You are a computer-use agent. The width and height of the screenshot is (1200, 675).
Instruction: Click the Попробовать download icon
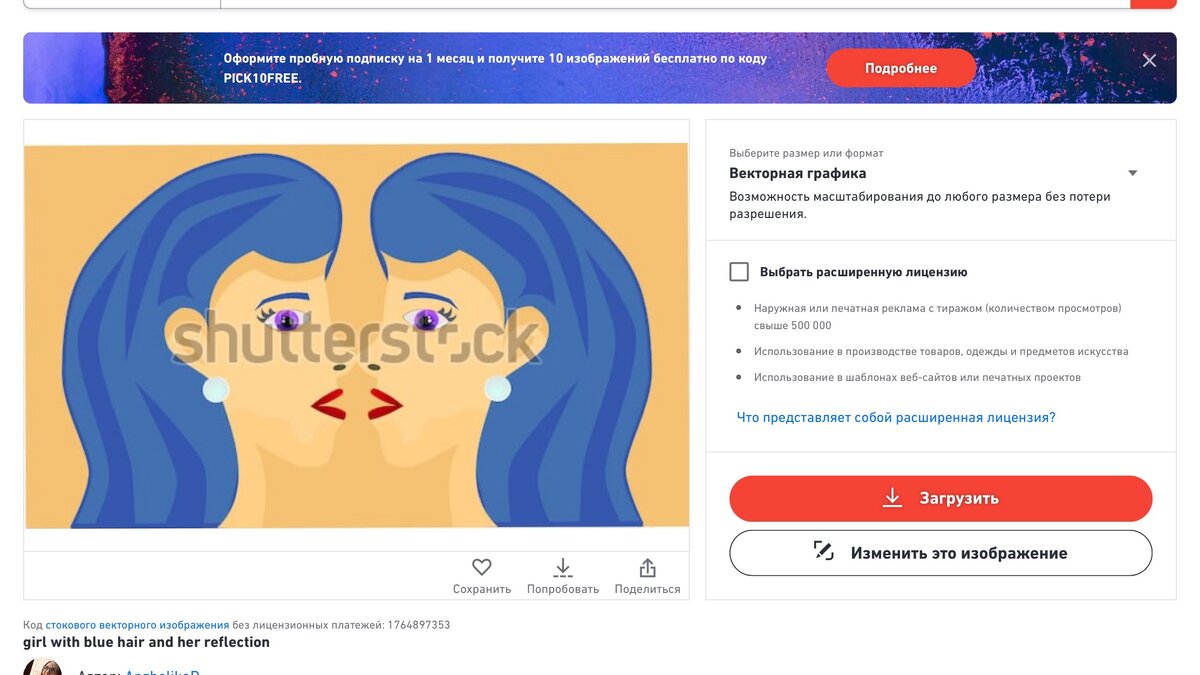pyautogui.click(x=563, y=568)
